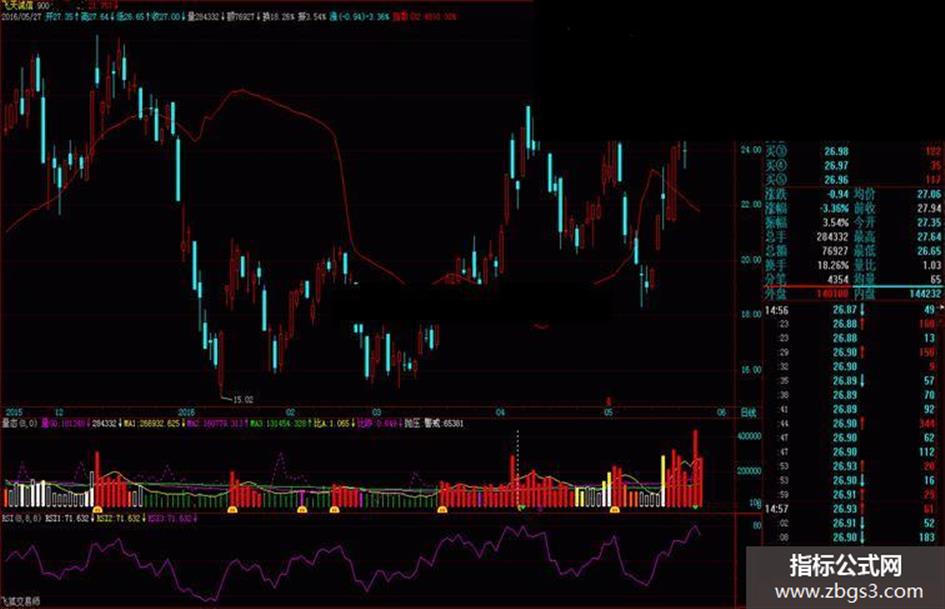The height and width of the screenshot is (609, 945).
Task: Click the 400000 volume axis label
Action: click(749, 436)
